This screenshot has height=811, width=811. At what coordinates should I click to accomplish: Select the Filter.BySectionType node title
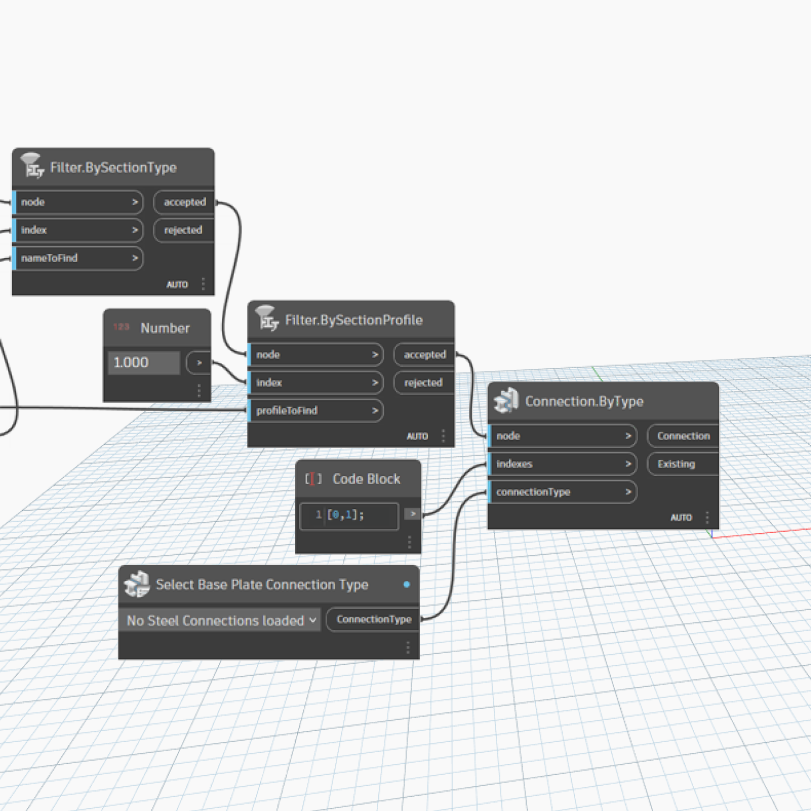[x=113, y=168]
